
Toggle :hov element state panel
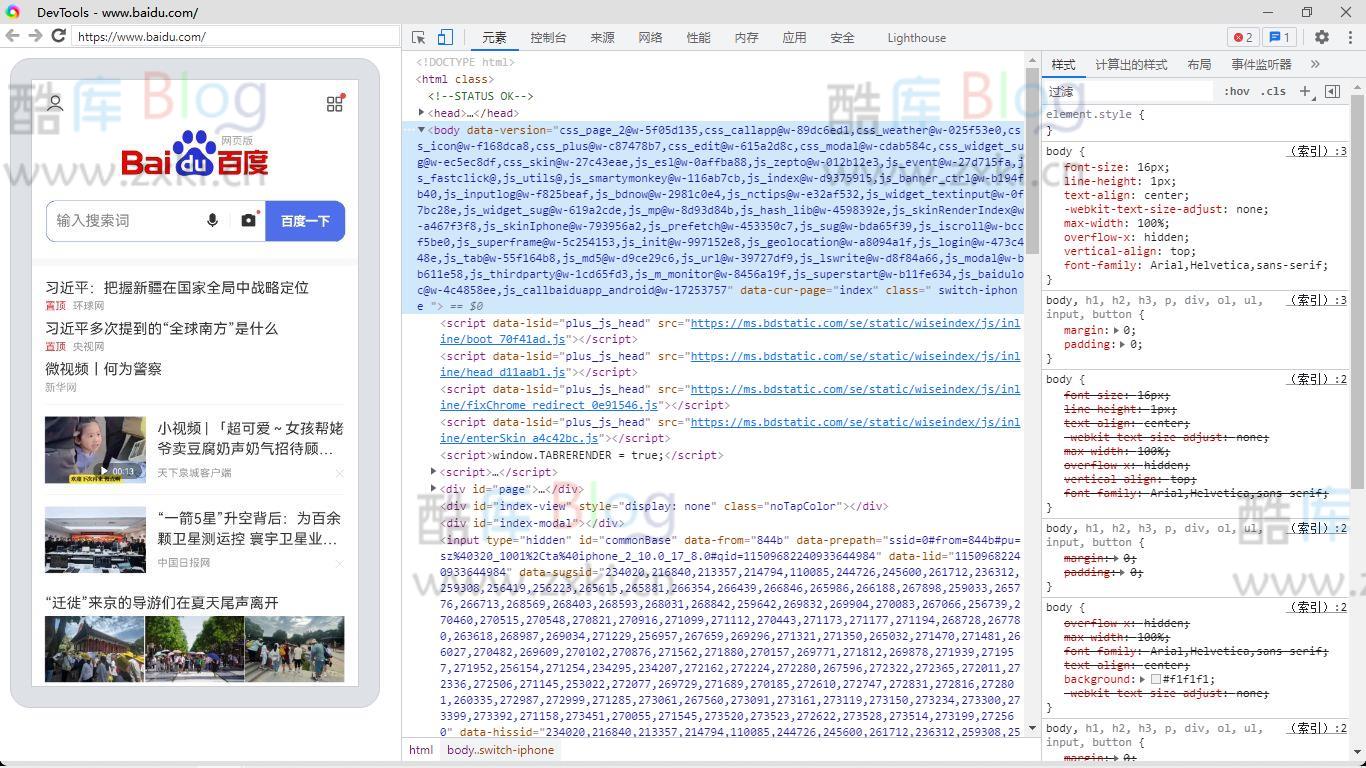[x=1237, y=91]
